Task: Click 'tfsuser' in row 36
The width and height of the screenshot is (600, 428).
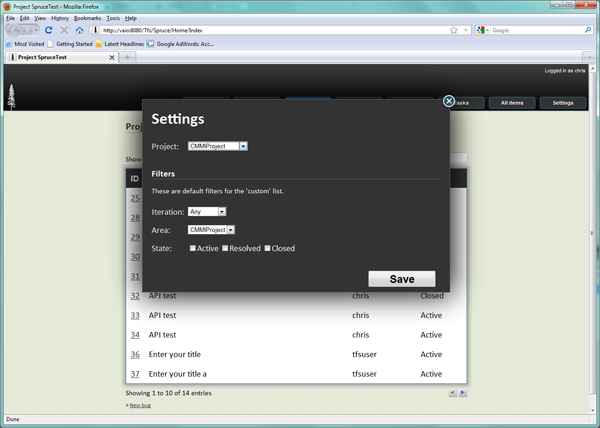Action: [x=364, y=354]
